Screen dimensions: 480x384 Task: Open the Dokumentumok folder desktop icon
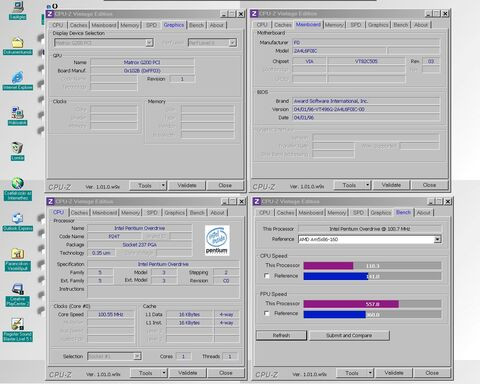tap(17, 45)
